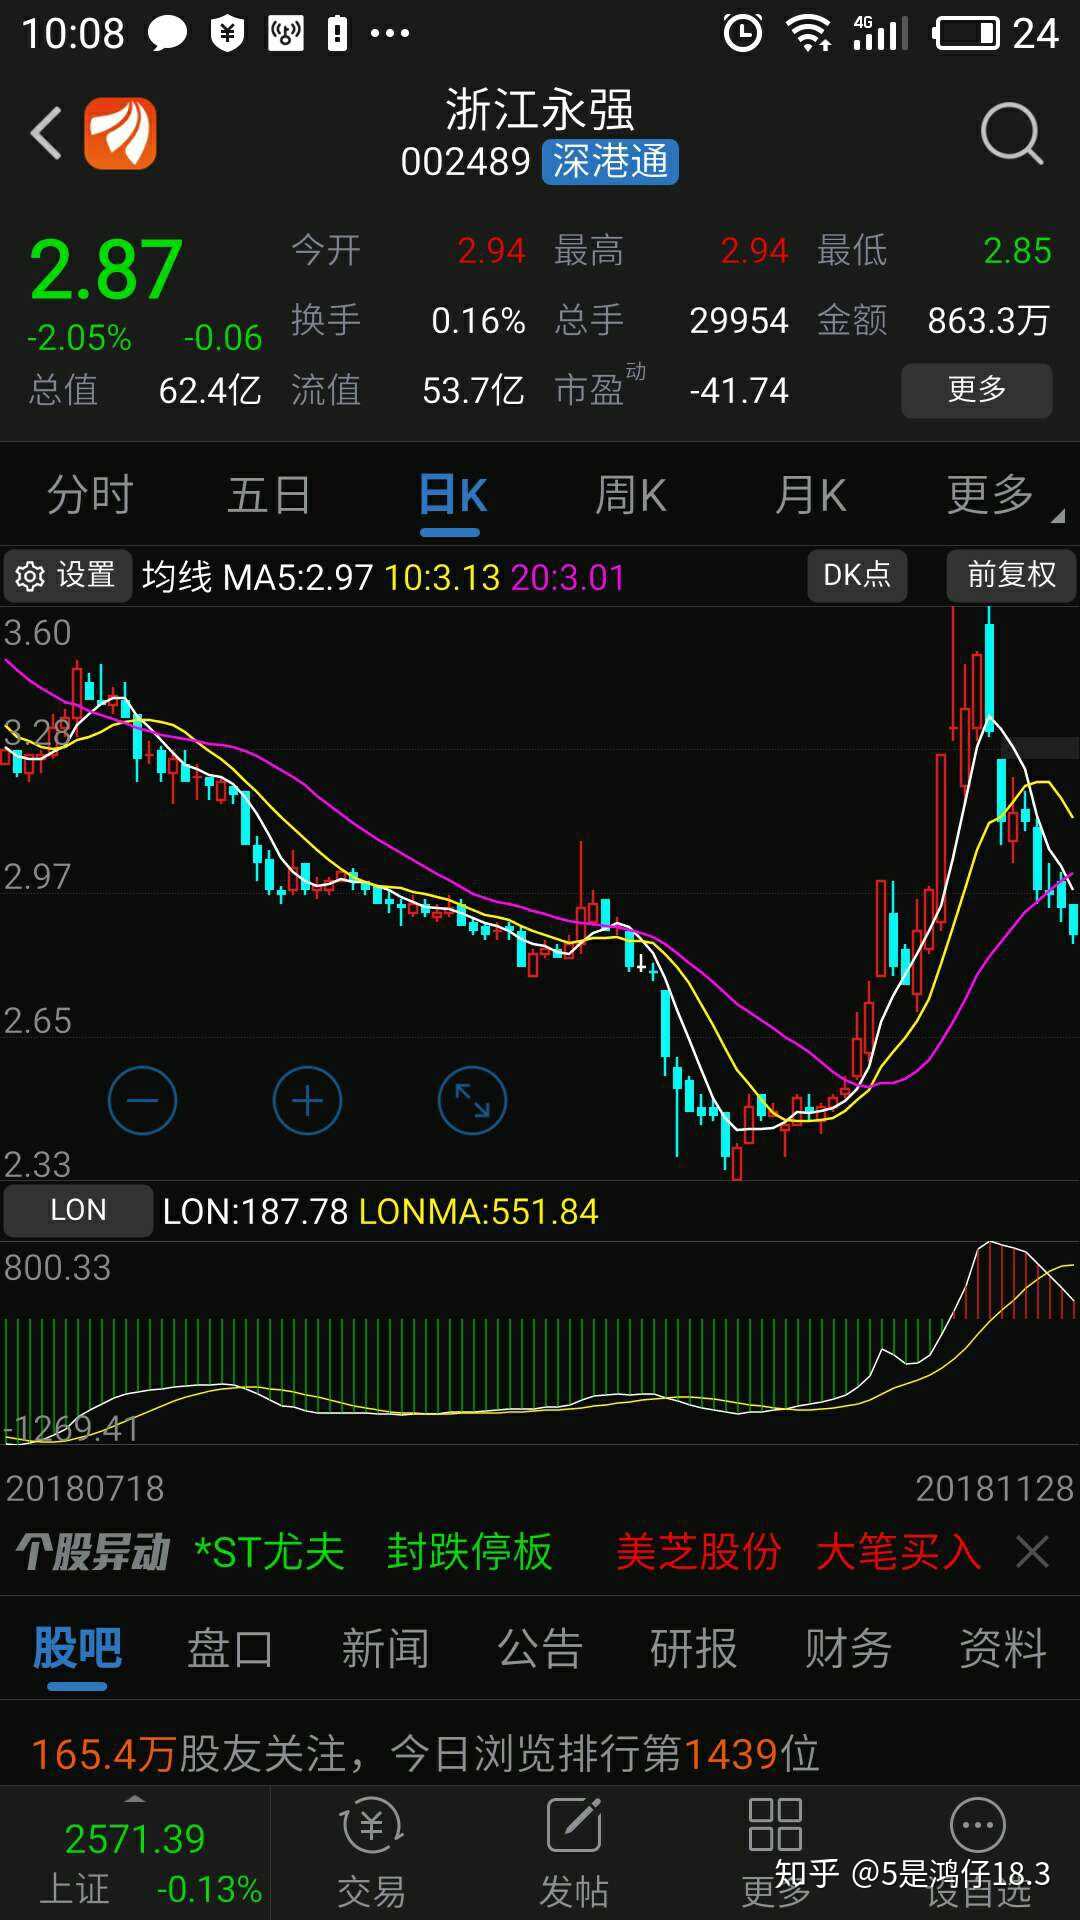
Task: Tap the 165.4万股友关注 summary line
Action: click(x=425, y=1753)
